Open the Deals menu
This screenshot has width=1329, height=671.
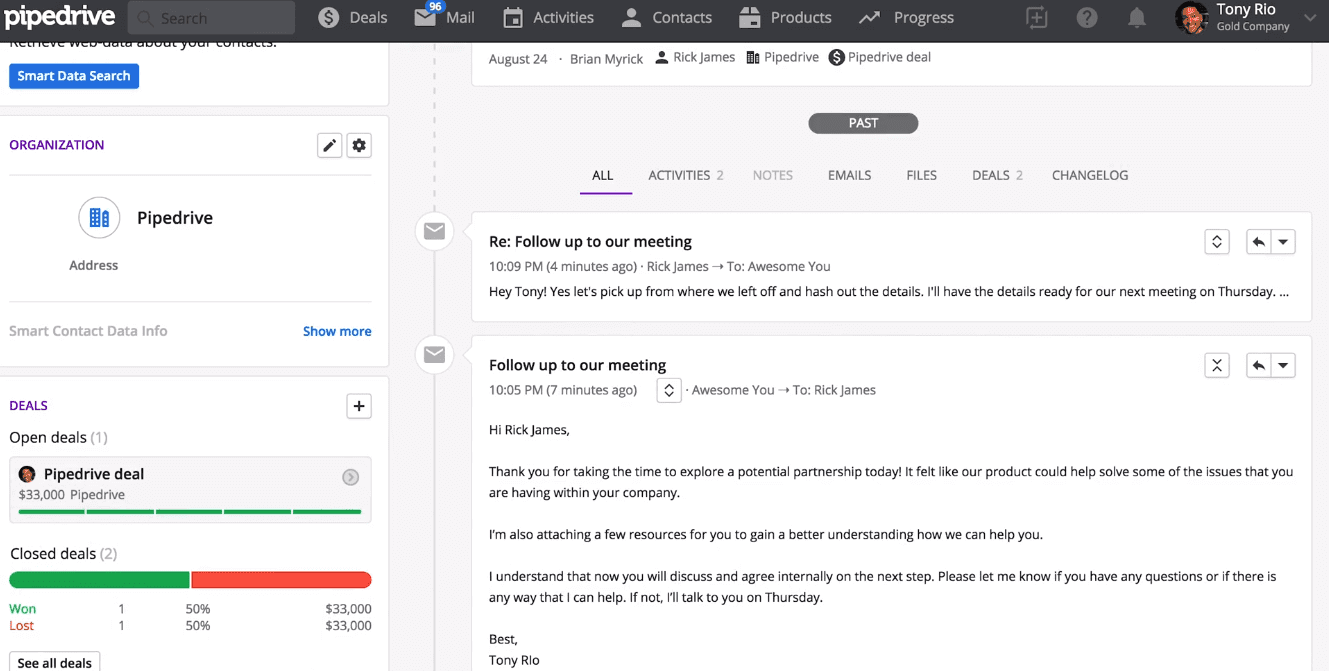[x=352, y=18]
